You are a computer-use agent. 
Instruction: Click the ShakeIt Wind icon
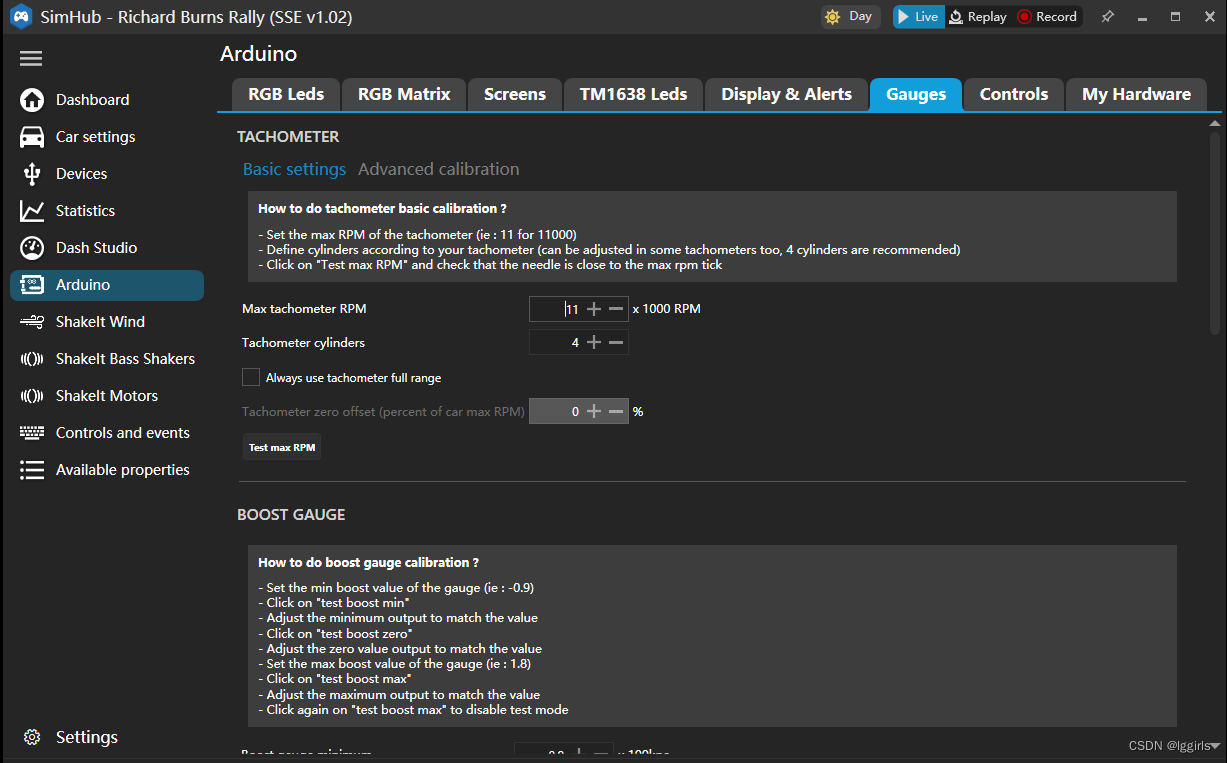coord(32,322)
